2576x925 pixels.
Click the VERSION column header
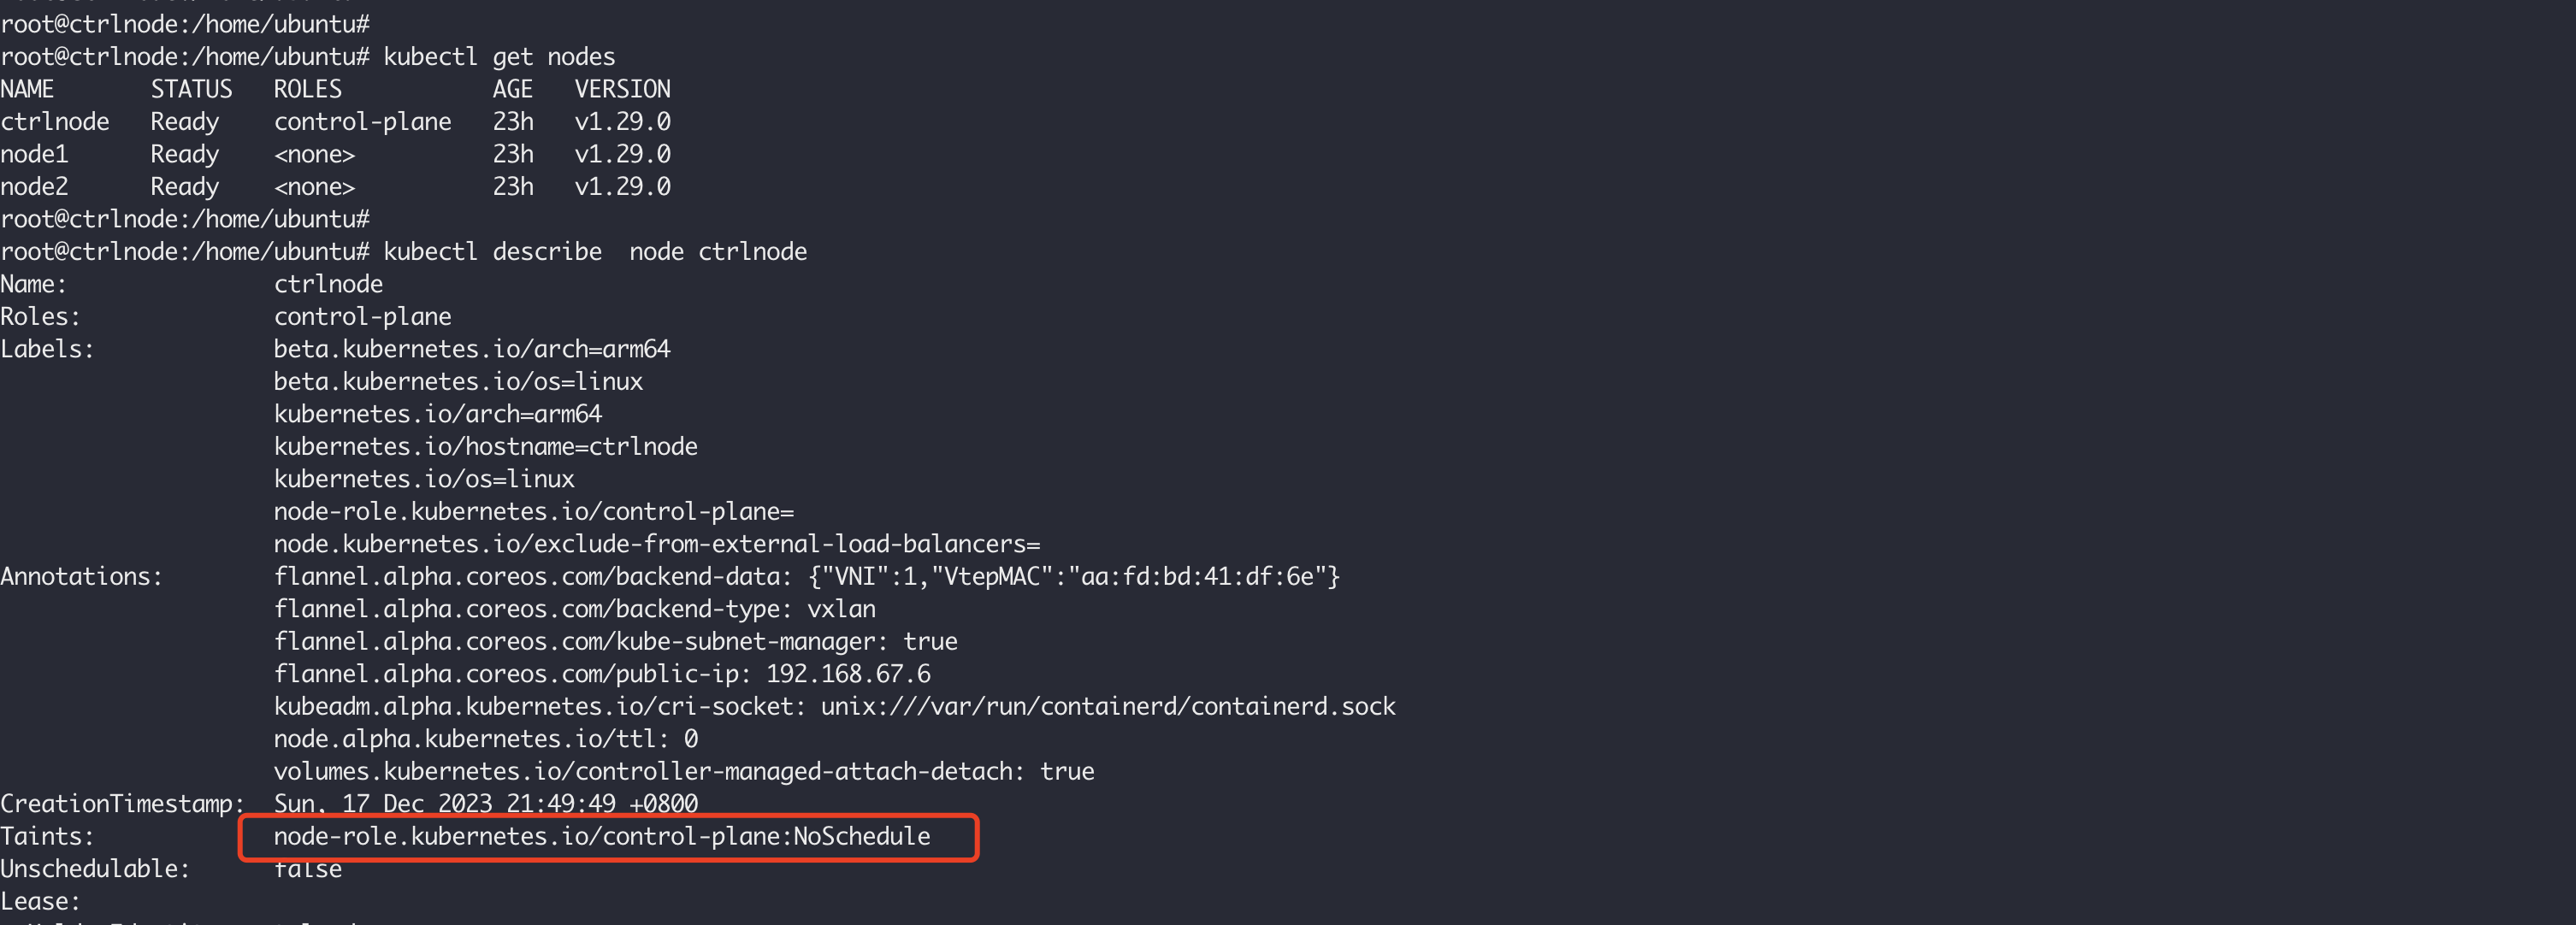pos(622,89)
